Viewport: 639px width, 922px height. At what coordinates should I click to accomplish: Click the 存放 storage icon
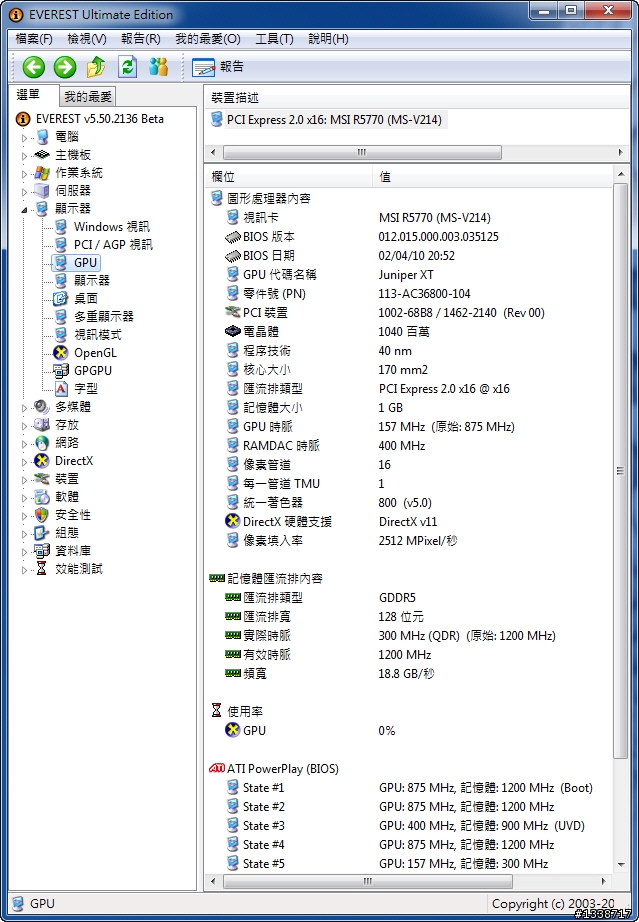42,425
